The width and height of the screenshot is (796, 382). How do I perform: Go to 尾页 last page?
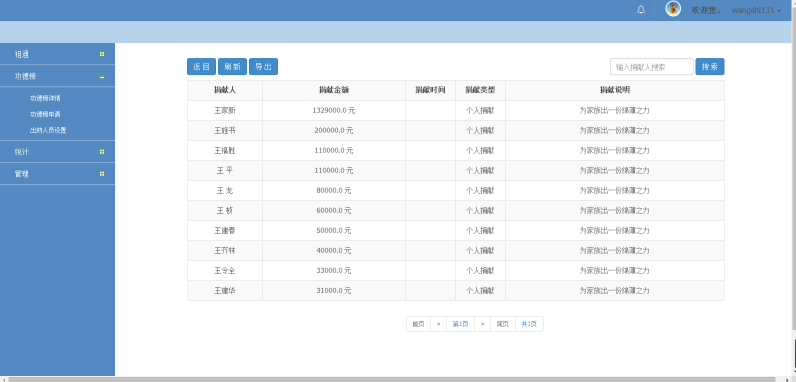[x=503, y=324]
